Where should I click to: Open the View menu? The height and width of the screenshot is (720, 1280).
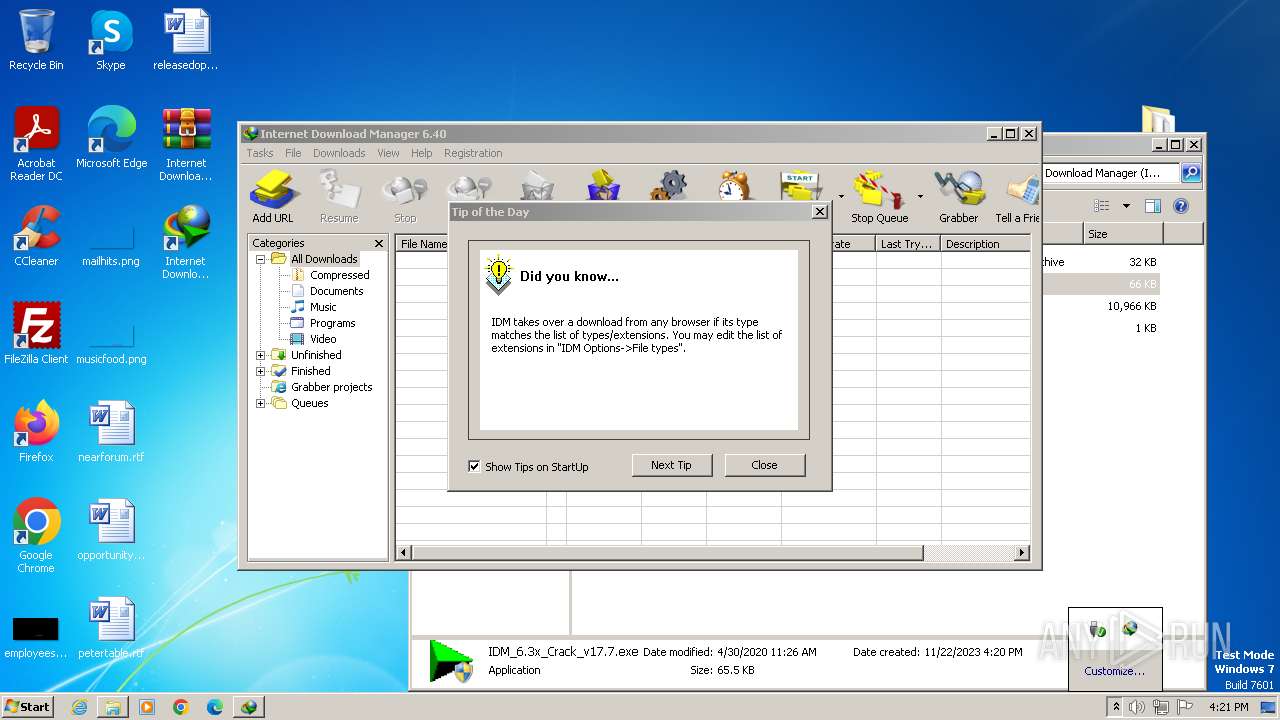click(388, 153)
